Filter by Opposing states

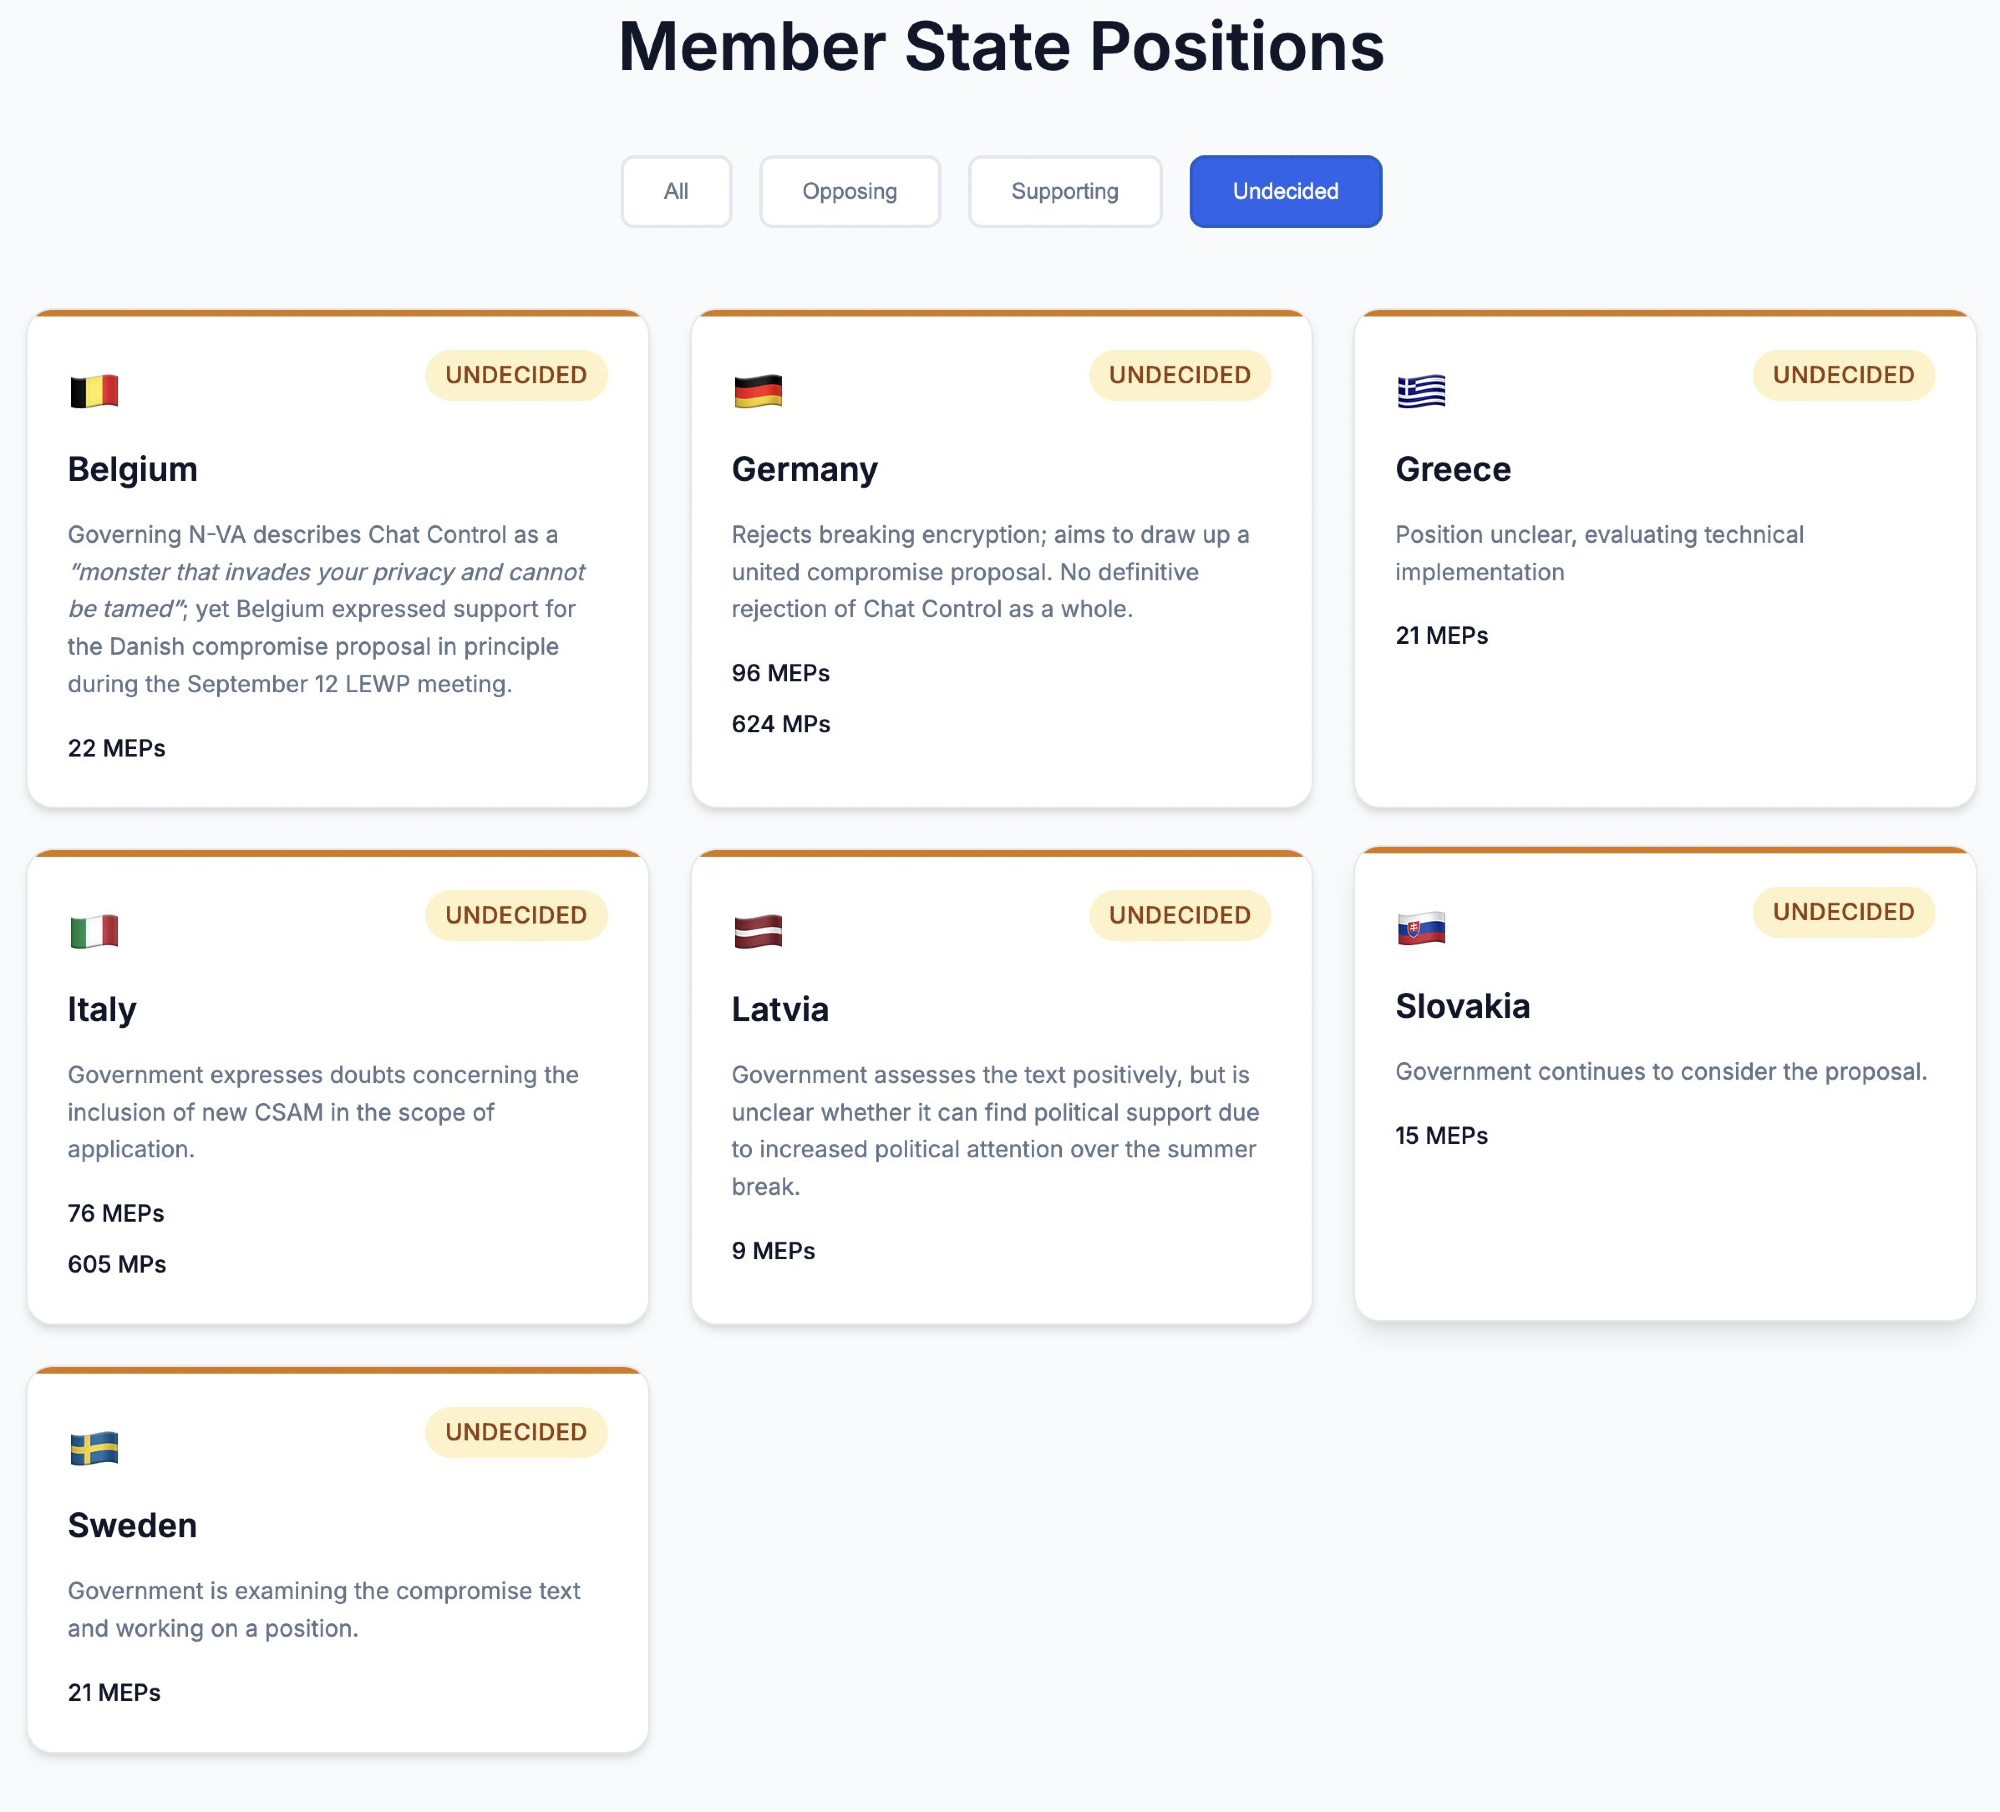[x=849, y=191]
